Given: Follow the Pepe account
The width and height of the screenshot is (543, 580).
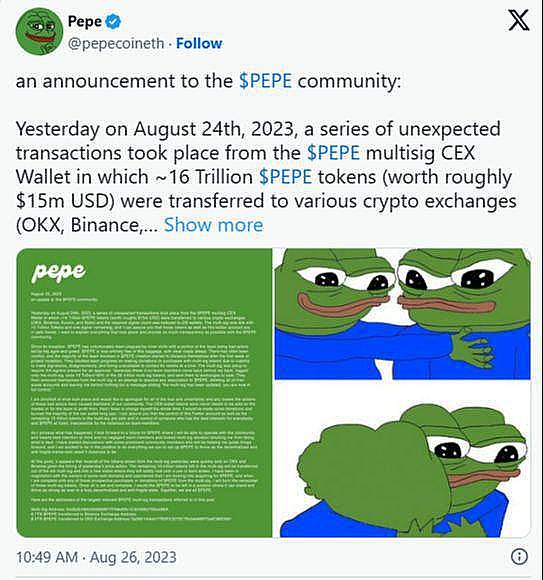Looking at the screenshot, I should [x=199, y=43].
